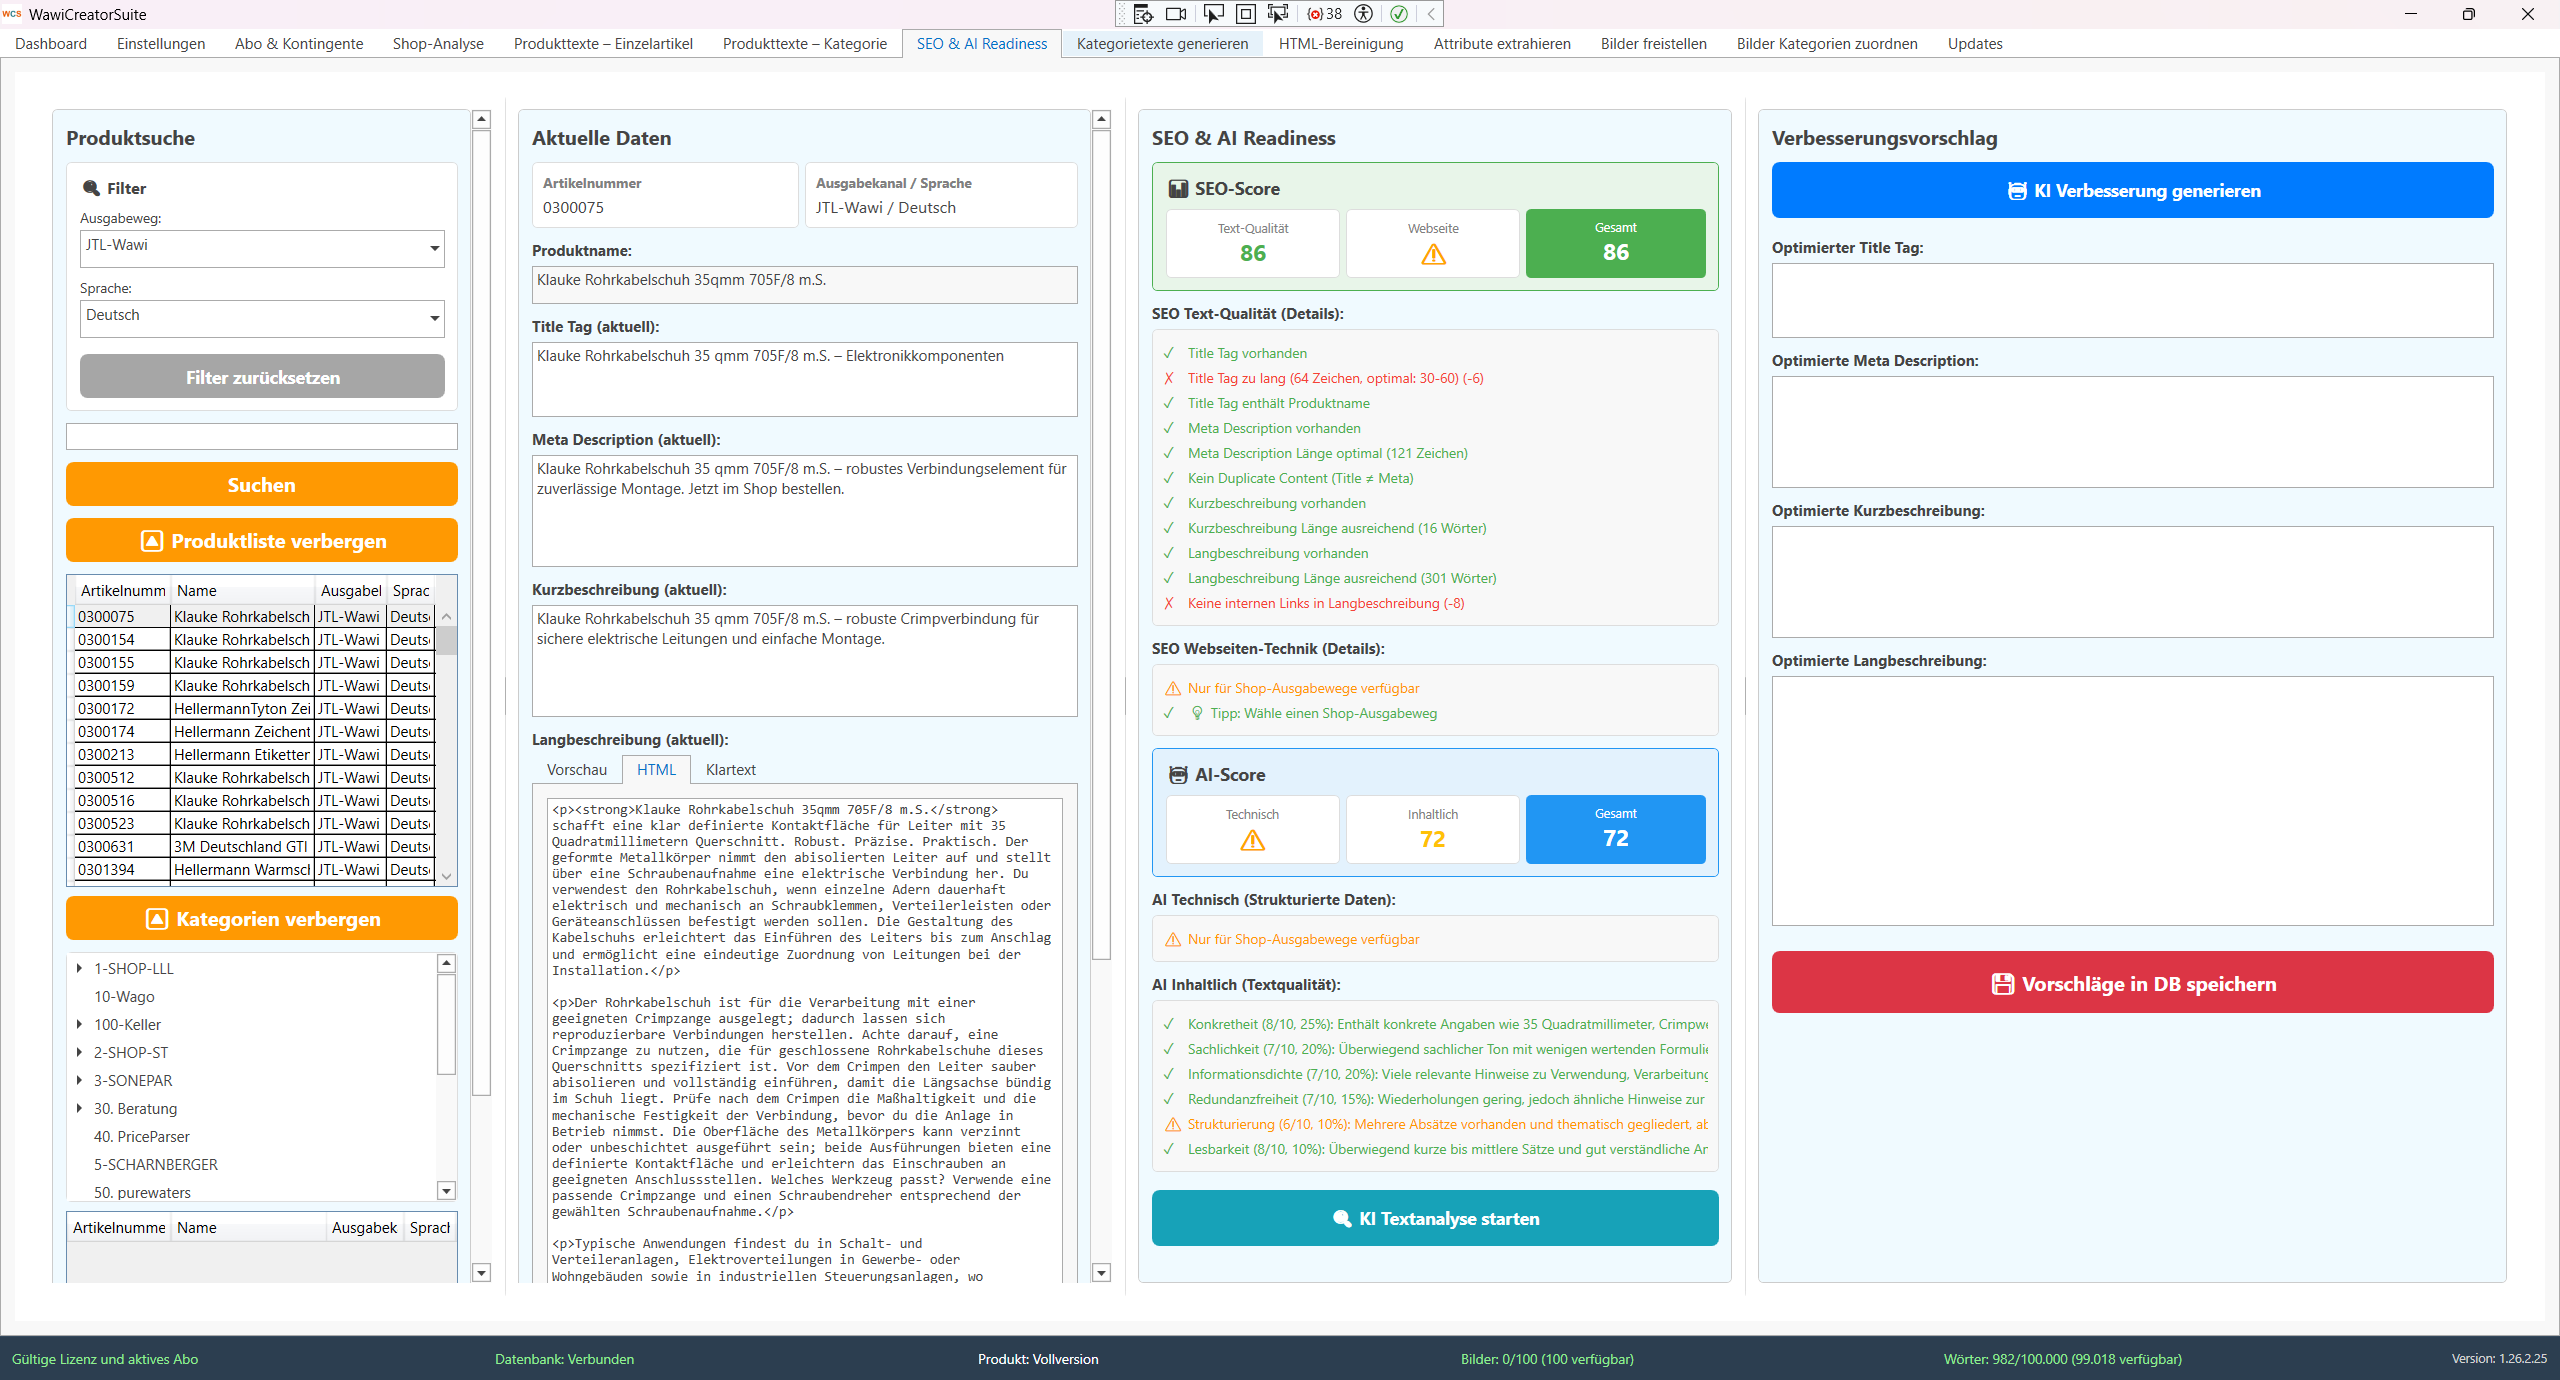Click the WCS app logo in title bar
This screenshot has width=2560, height=1380.
[x=13, y=14]
